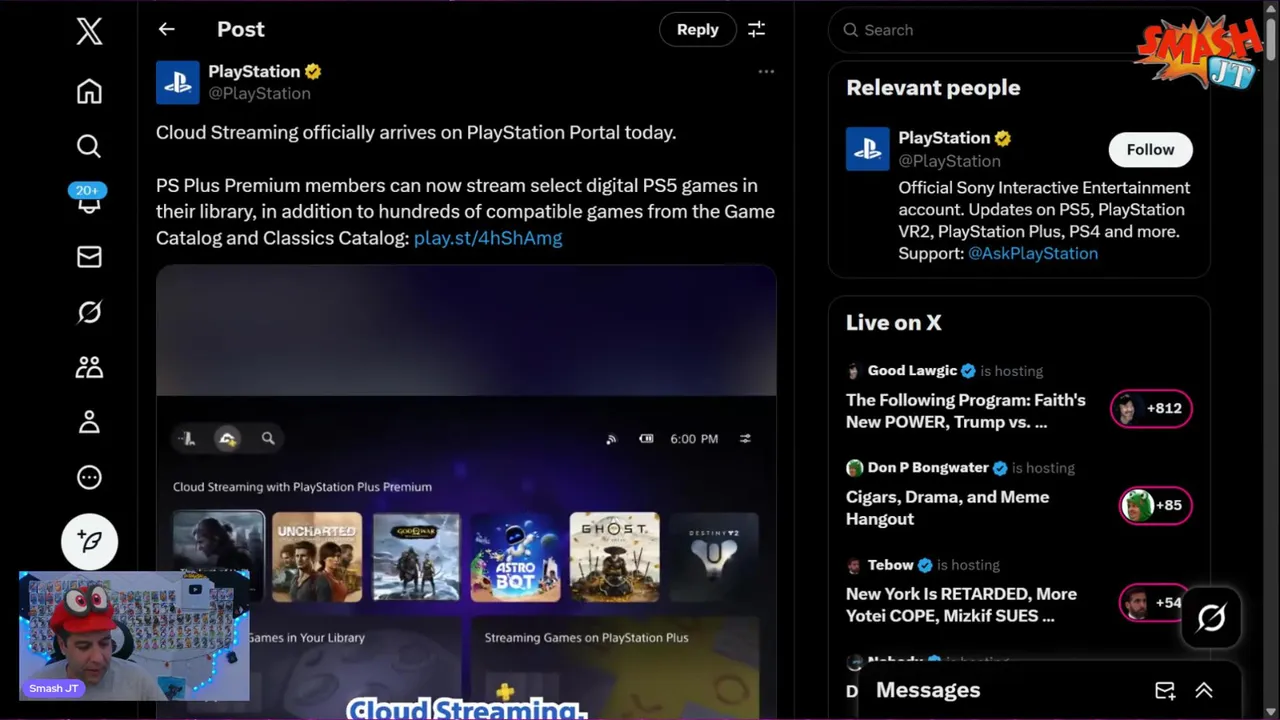Join Tebow live space +54
Image resolution: width=1280 pixels, height=720 pixels.
(1155, 602)
